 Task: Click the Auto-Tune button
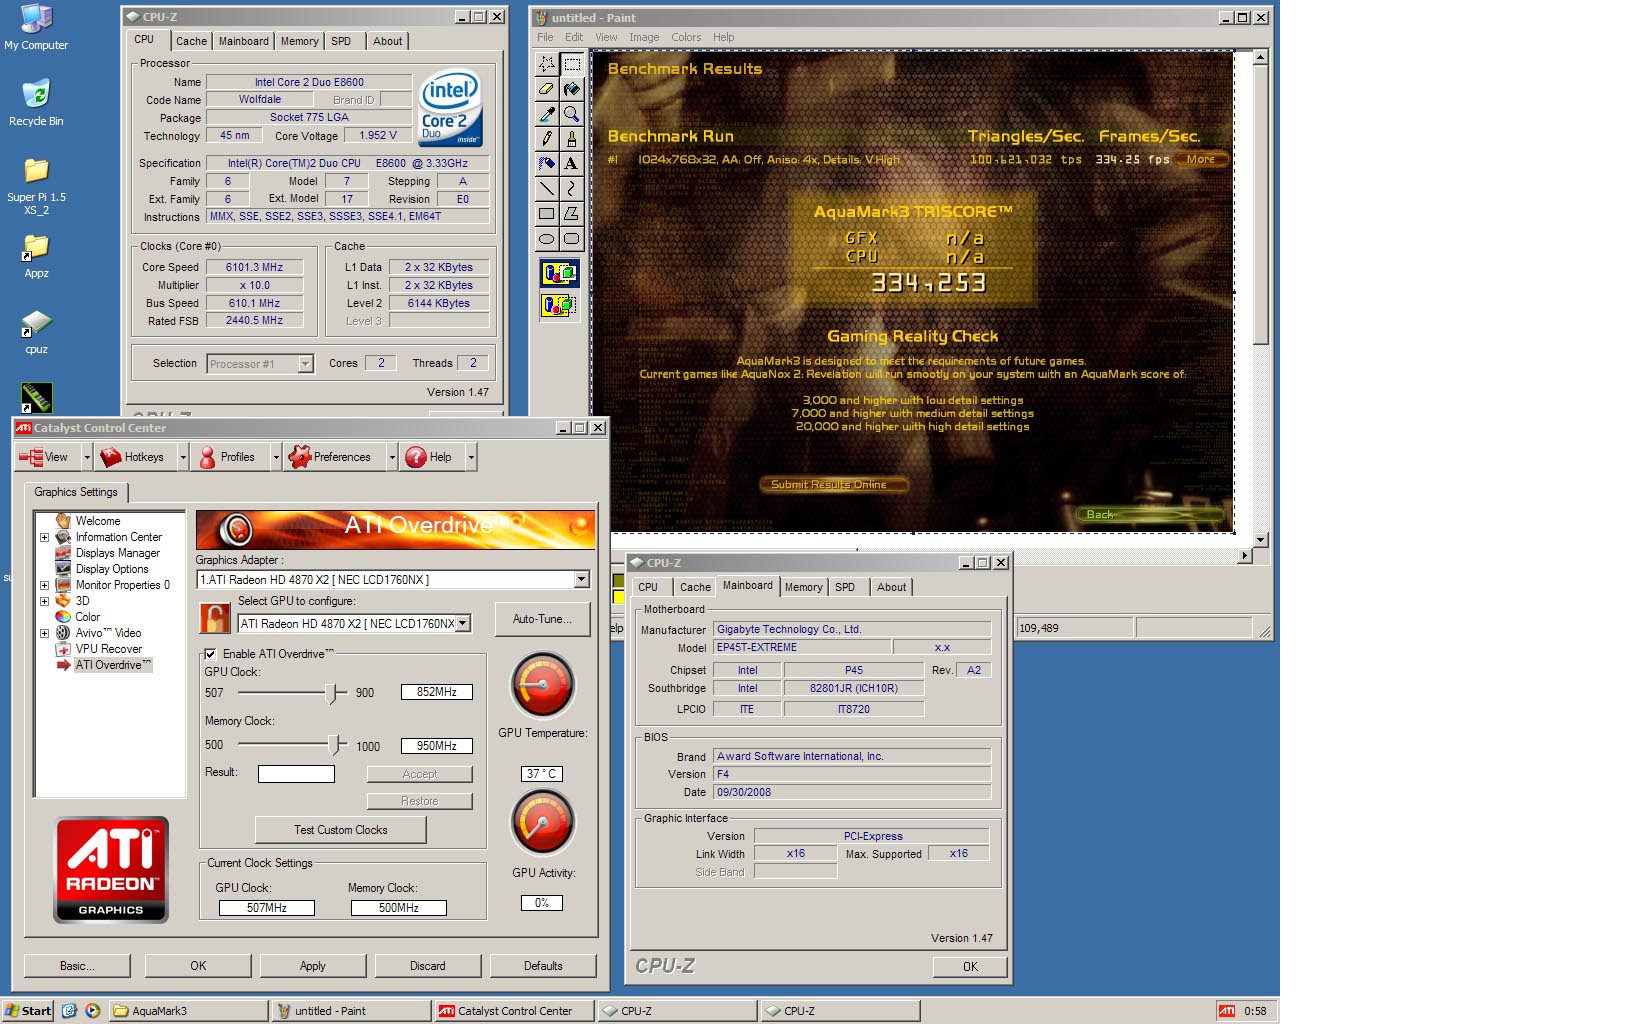(x=542, y=619)
